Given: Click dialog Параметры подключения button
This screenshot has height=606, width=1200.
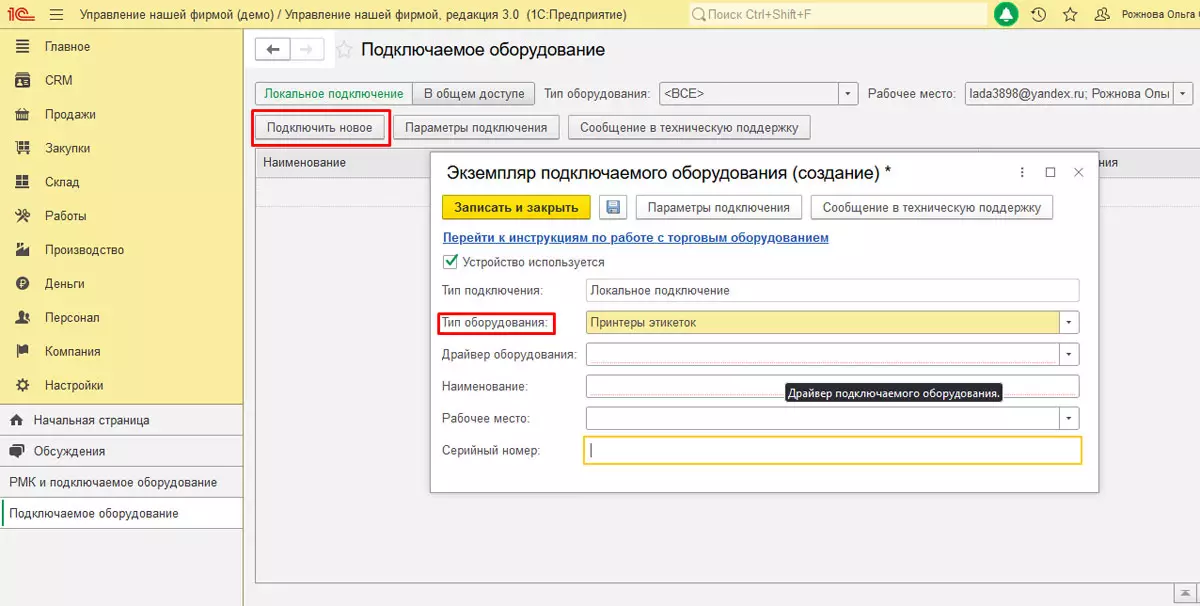Looking at the screenshot, I should tap(719, 207).
